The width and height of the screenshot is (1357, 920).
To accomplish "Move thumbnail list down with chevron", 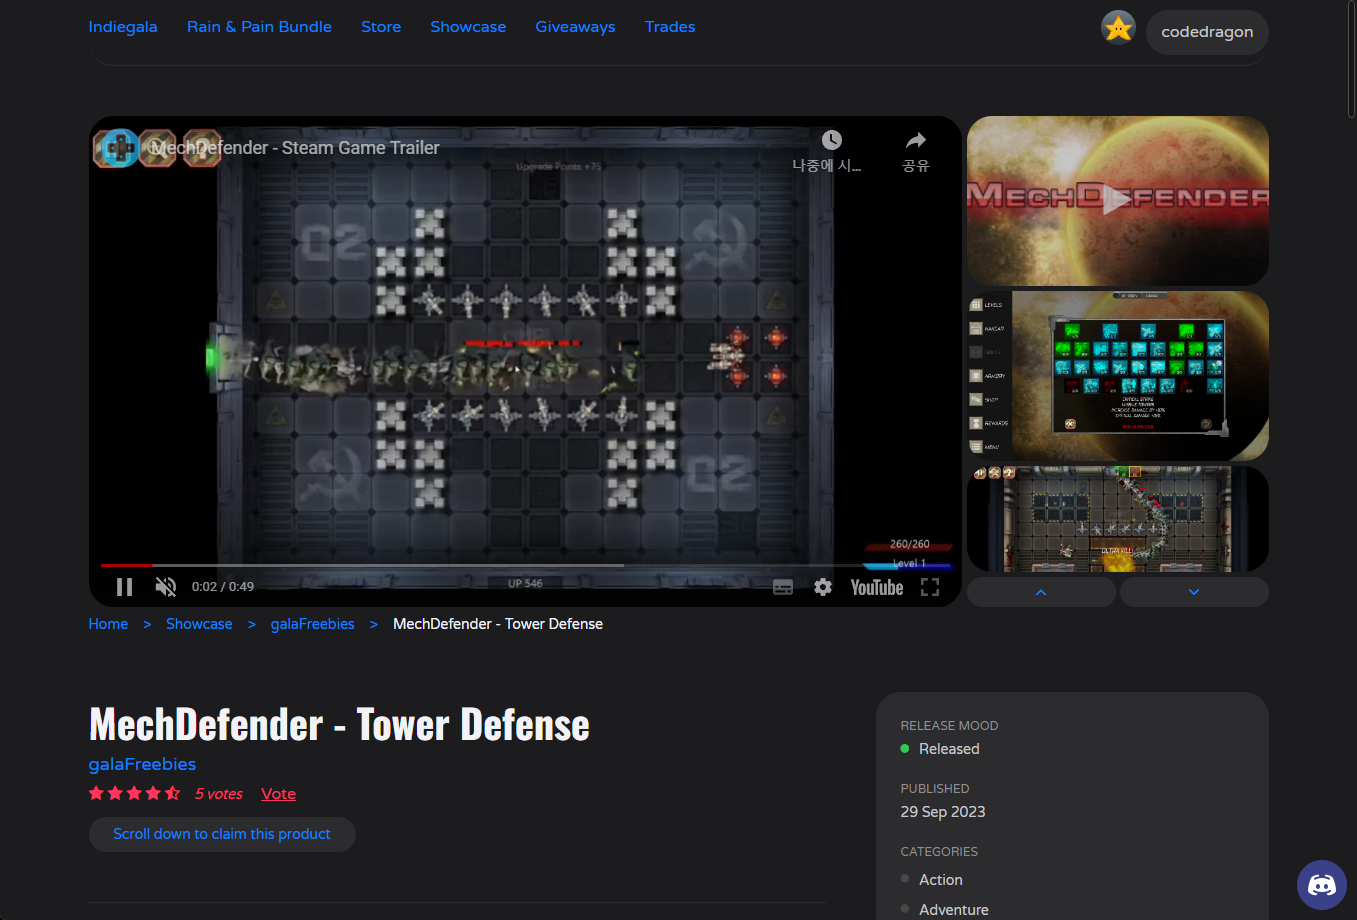I will pos(1194,592).
